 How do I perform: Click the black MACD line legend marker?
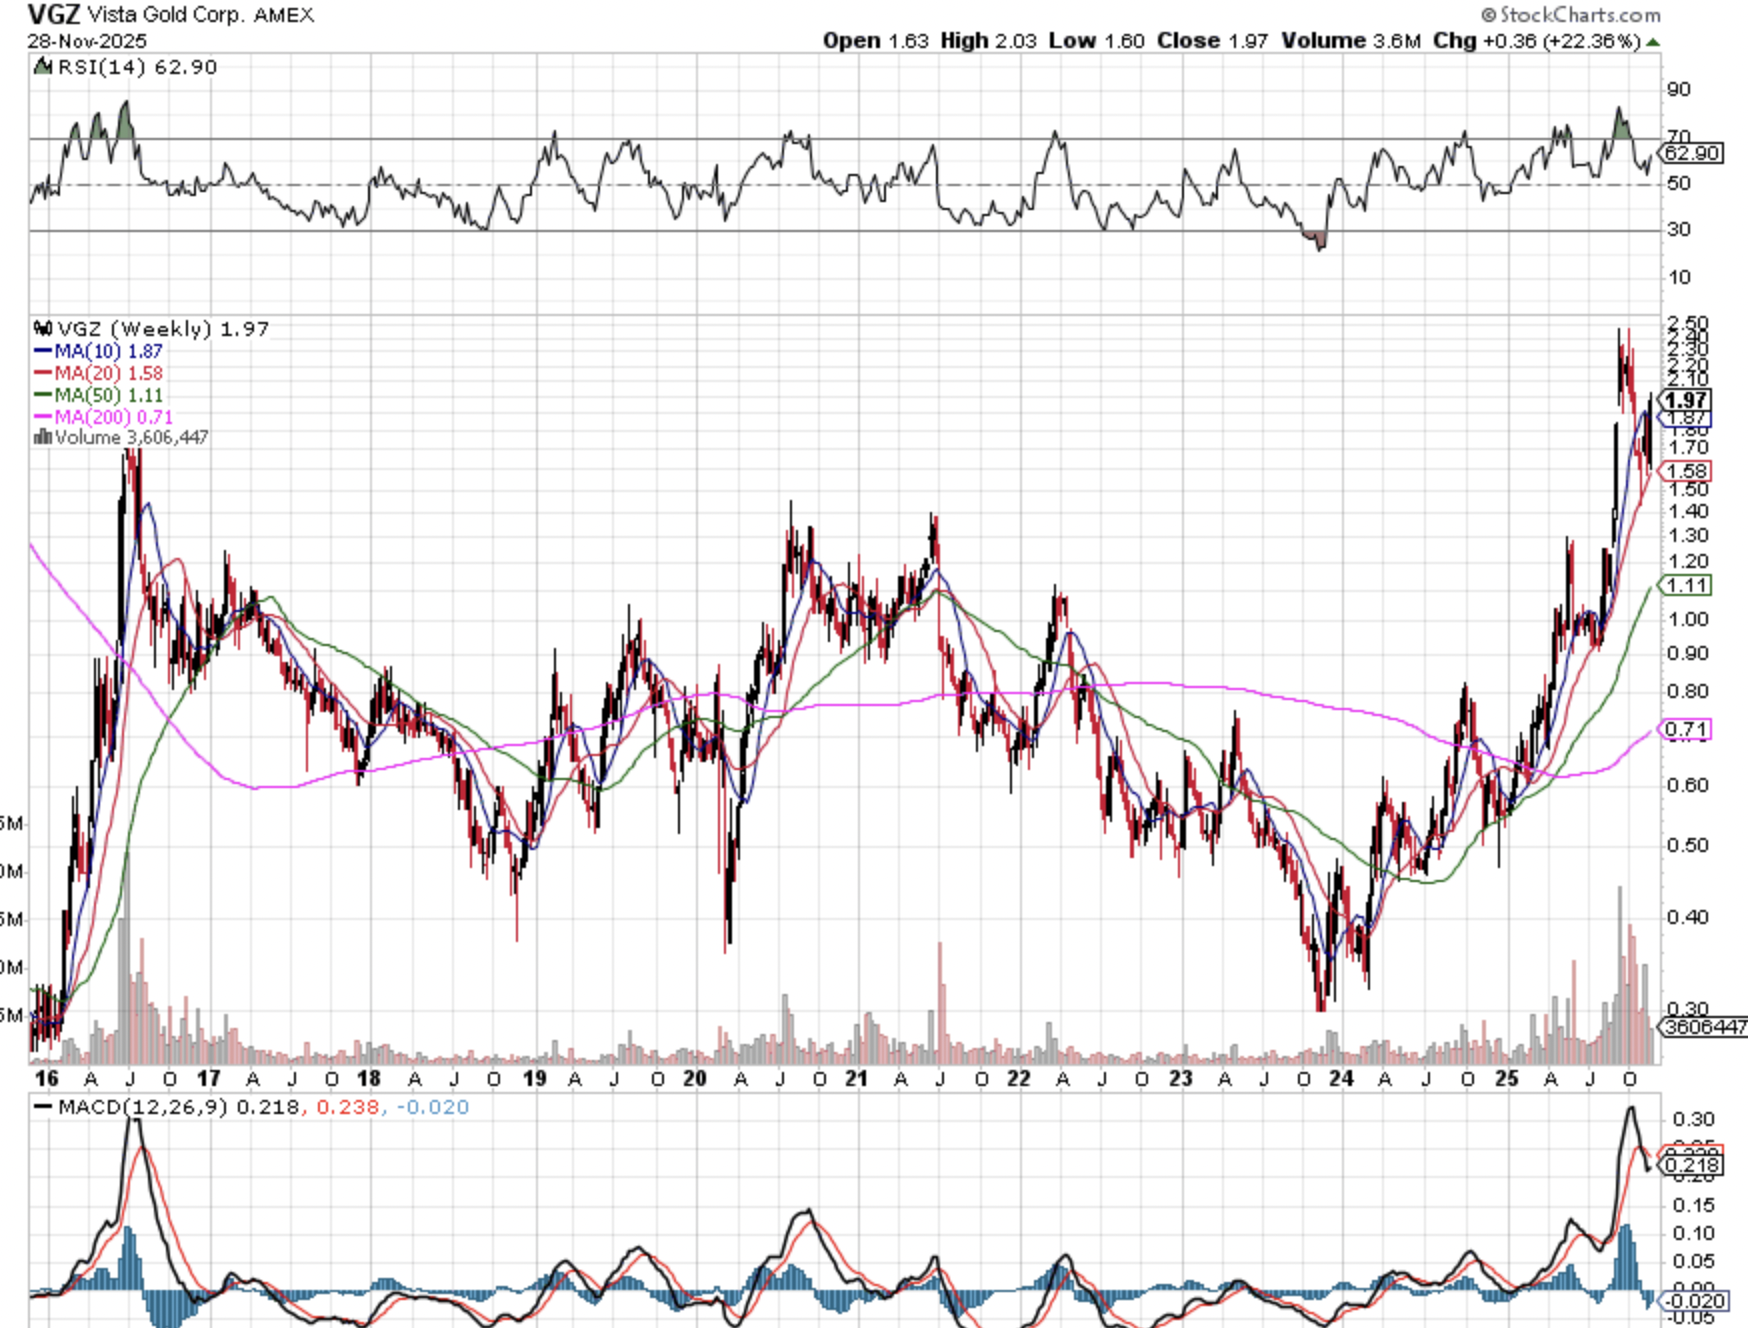[x=43, y=1107]
